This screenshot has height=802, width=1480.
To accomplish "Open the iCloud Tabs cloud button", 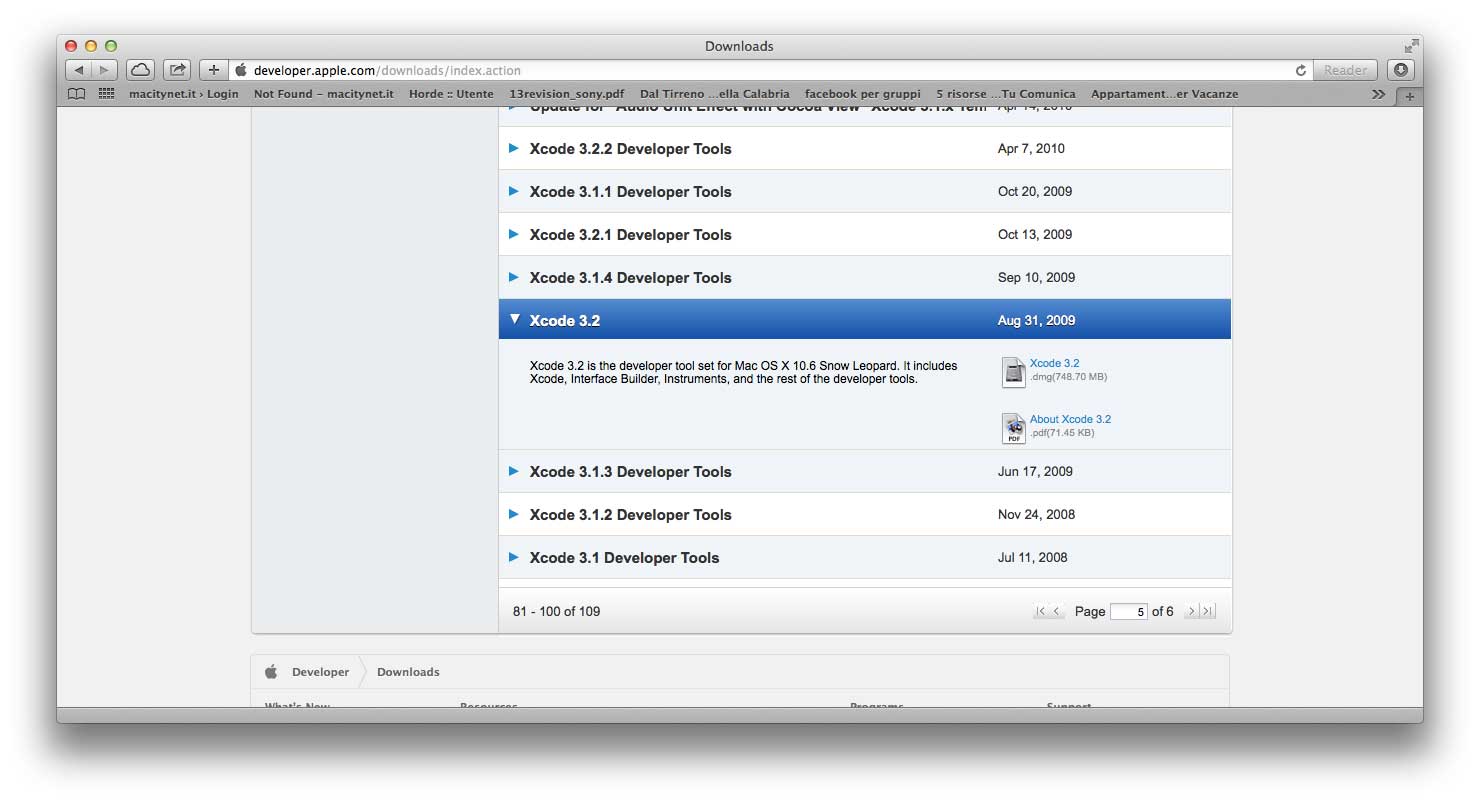I will coord(141,70).
